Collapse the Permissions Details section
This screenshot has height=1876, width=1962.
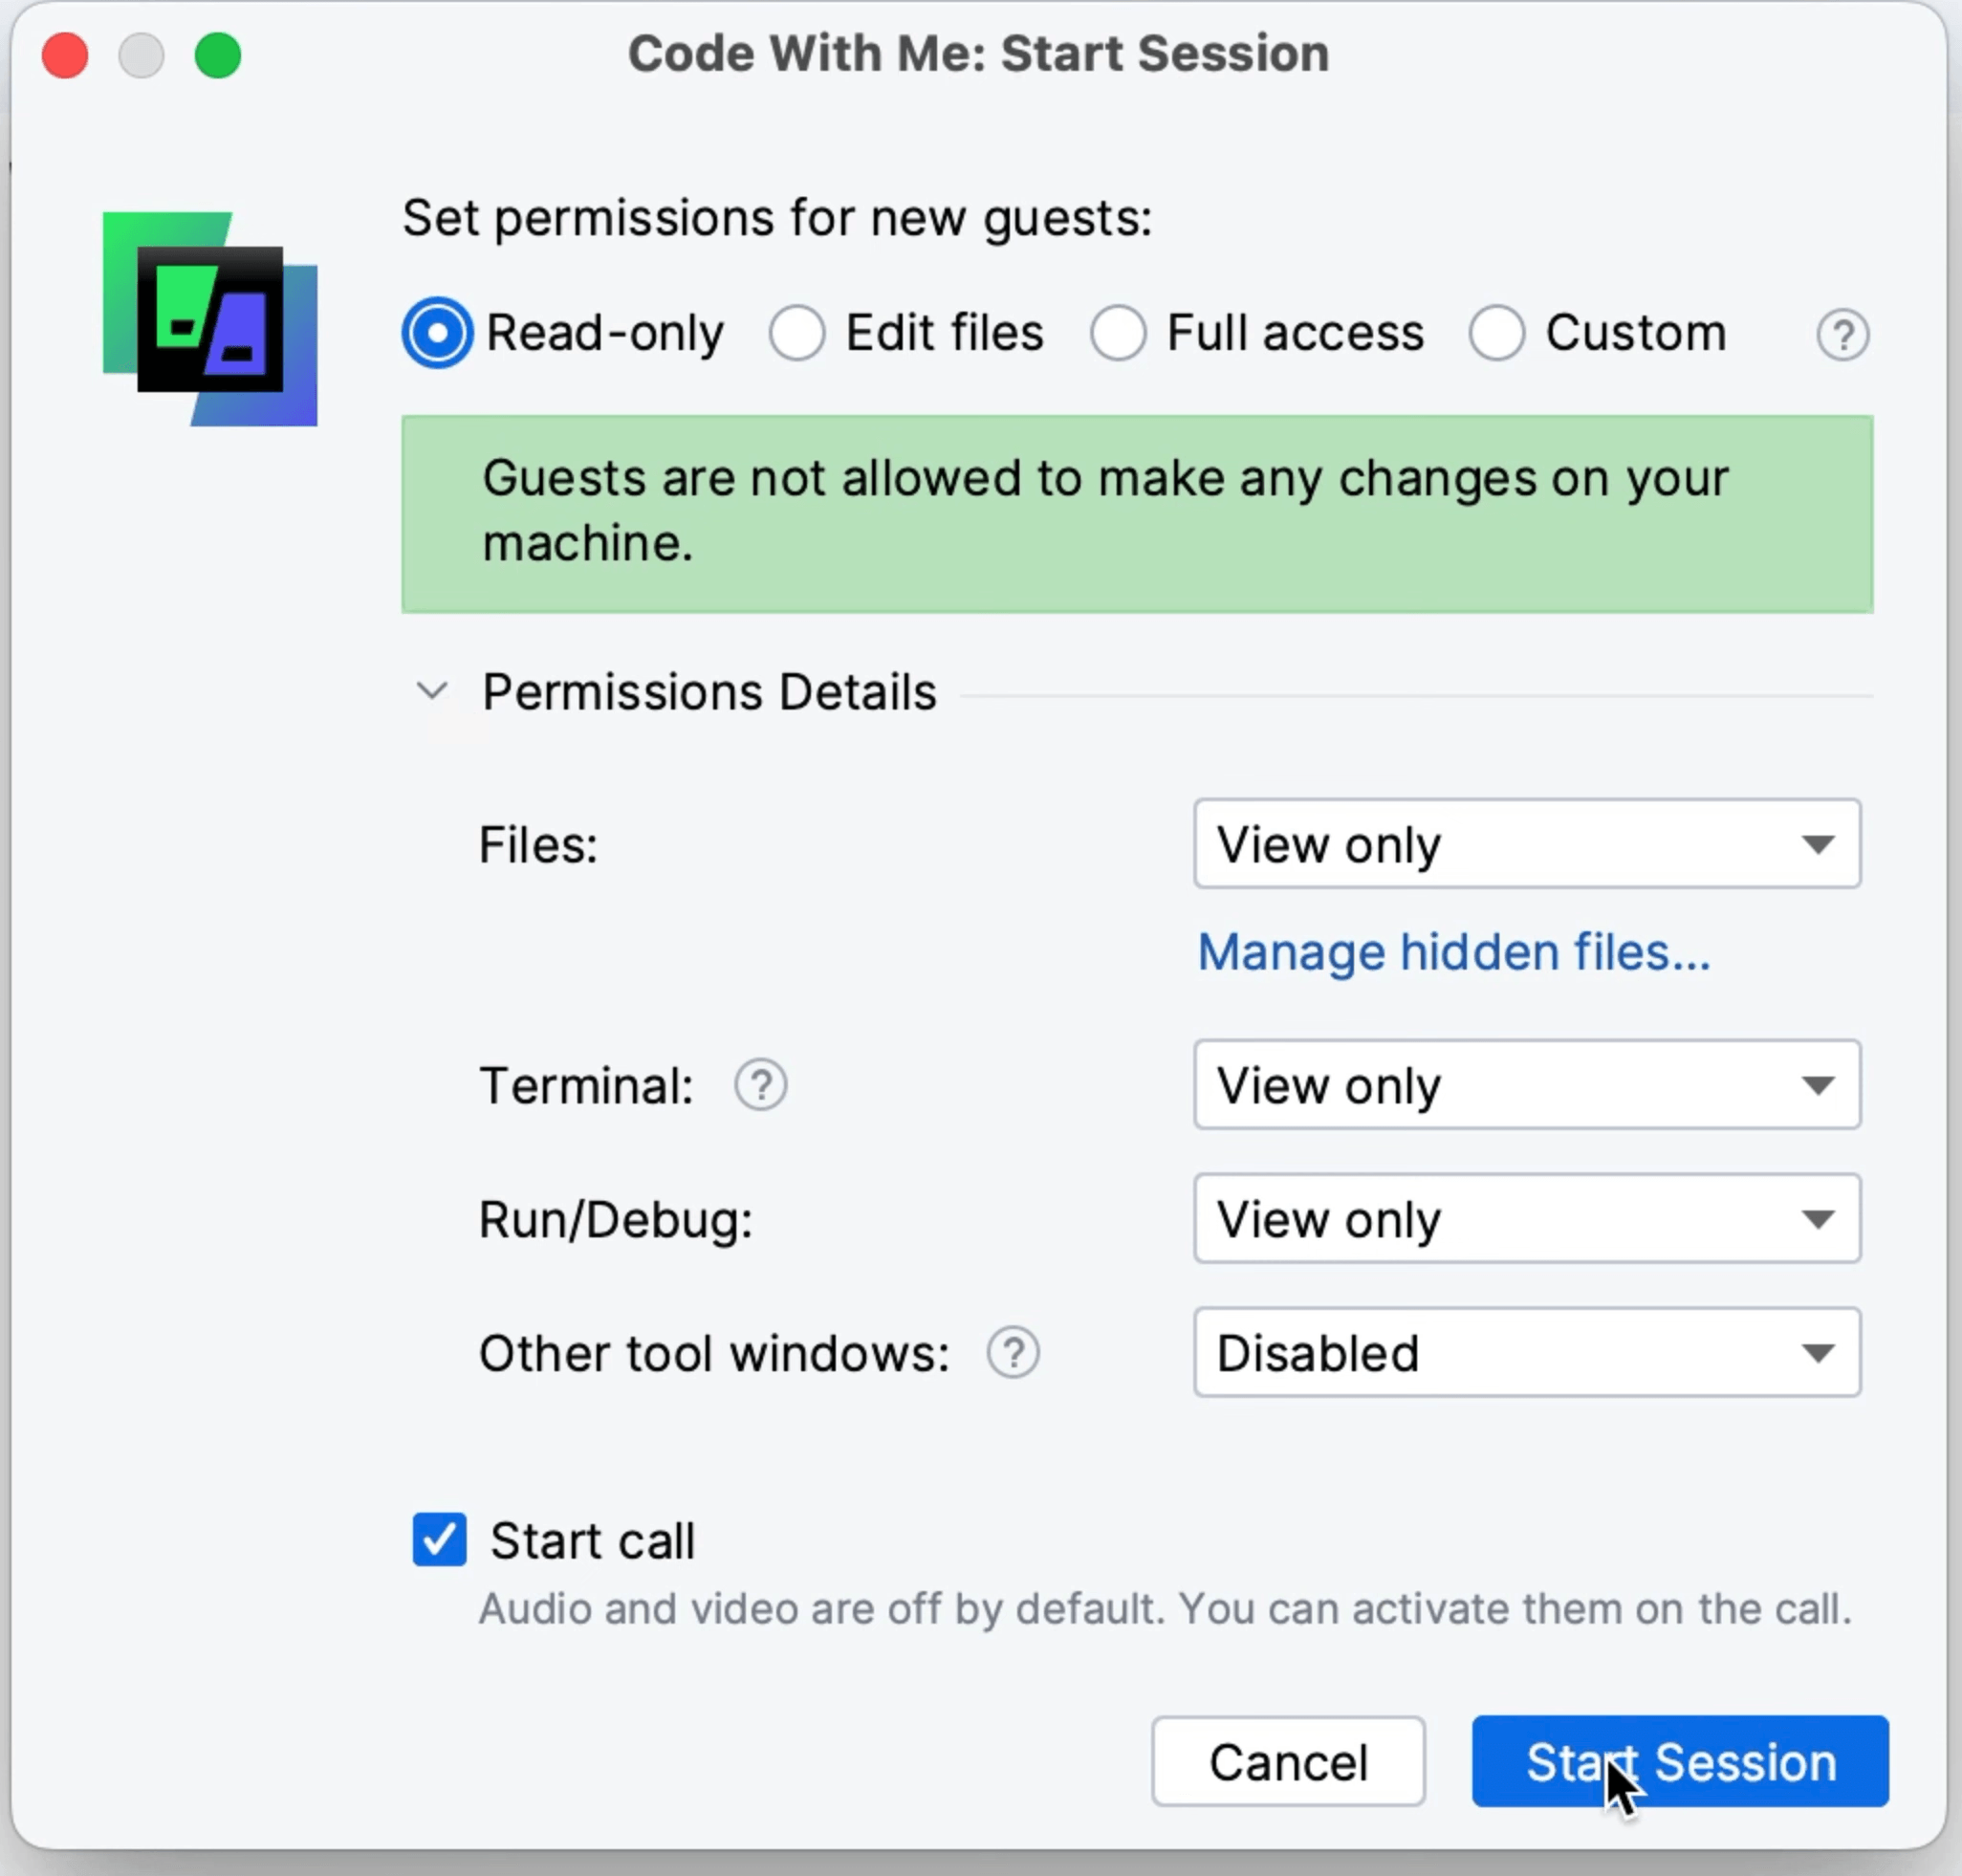point(432,690)
